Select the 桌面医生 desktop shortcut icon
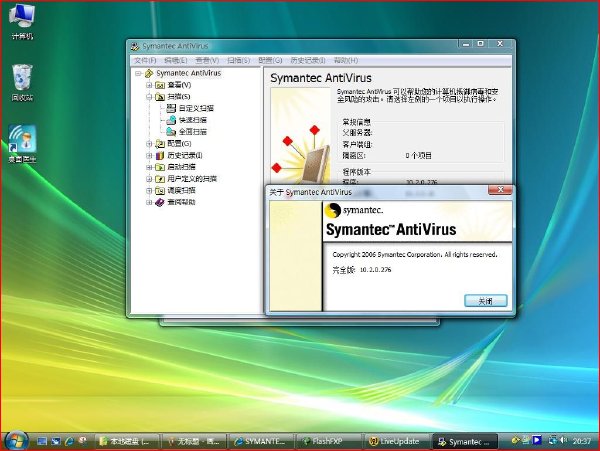The height and width of the screenshot is (451, 600). tap(22, 138)
